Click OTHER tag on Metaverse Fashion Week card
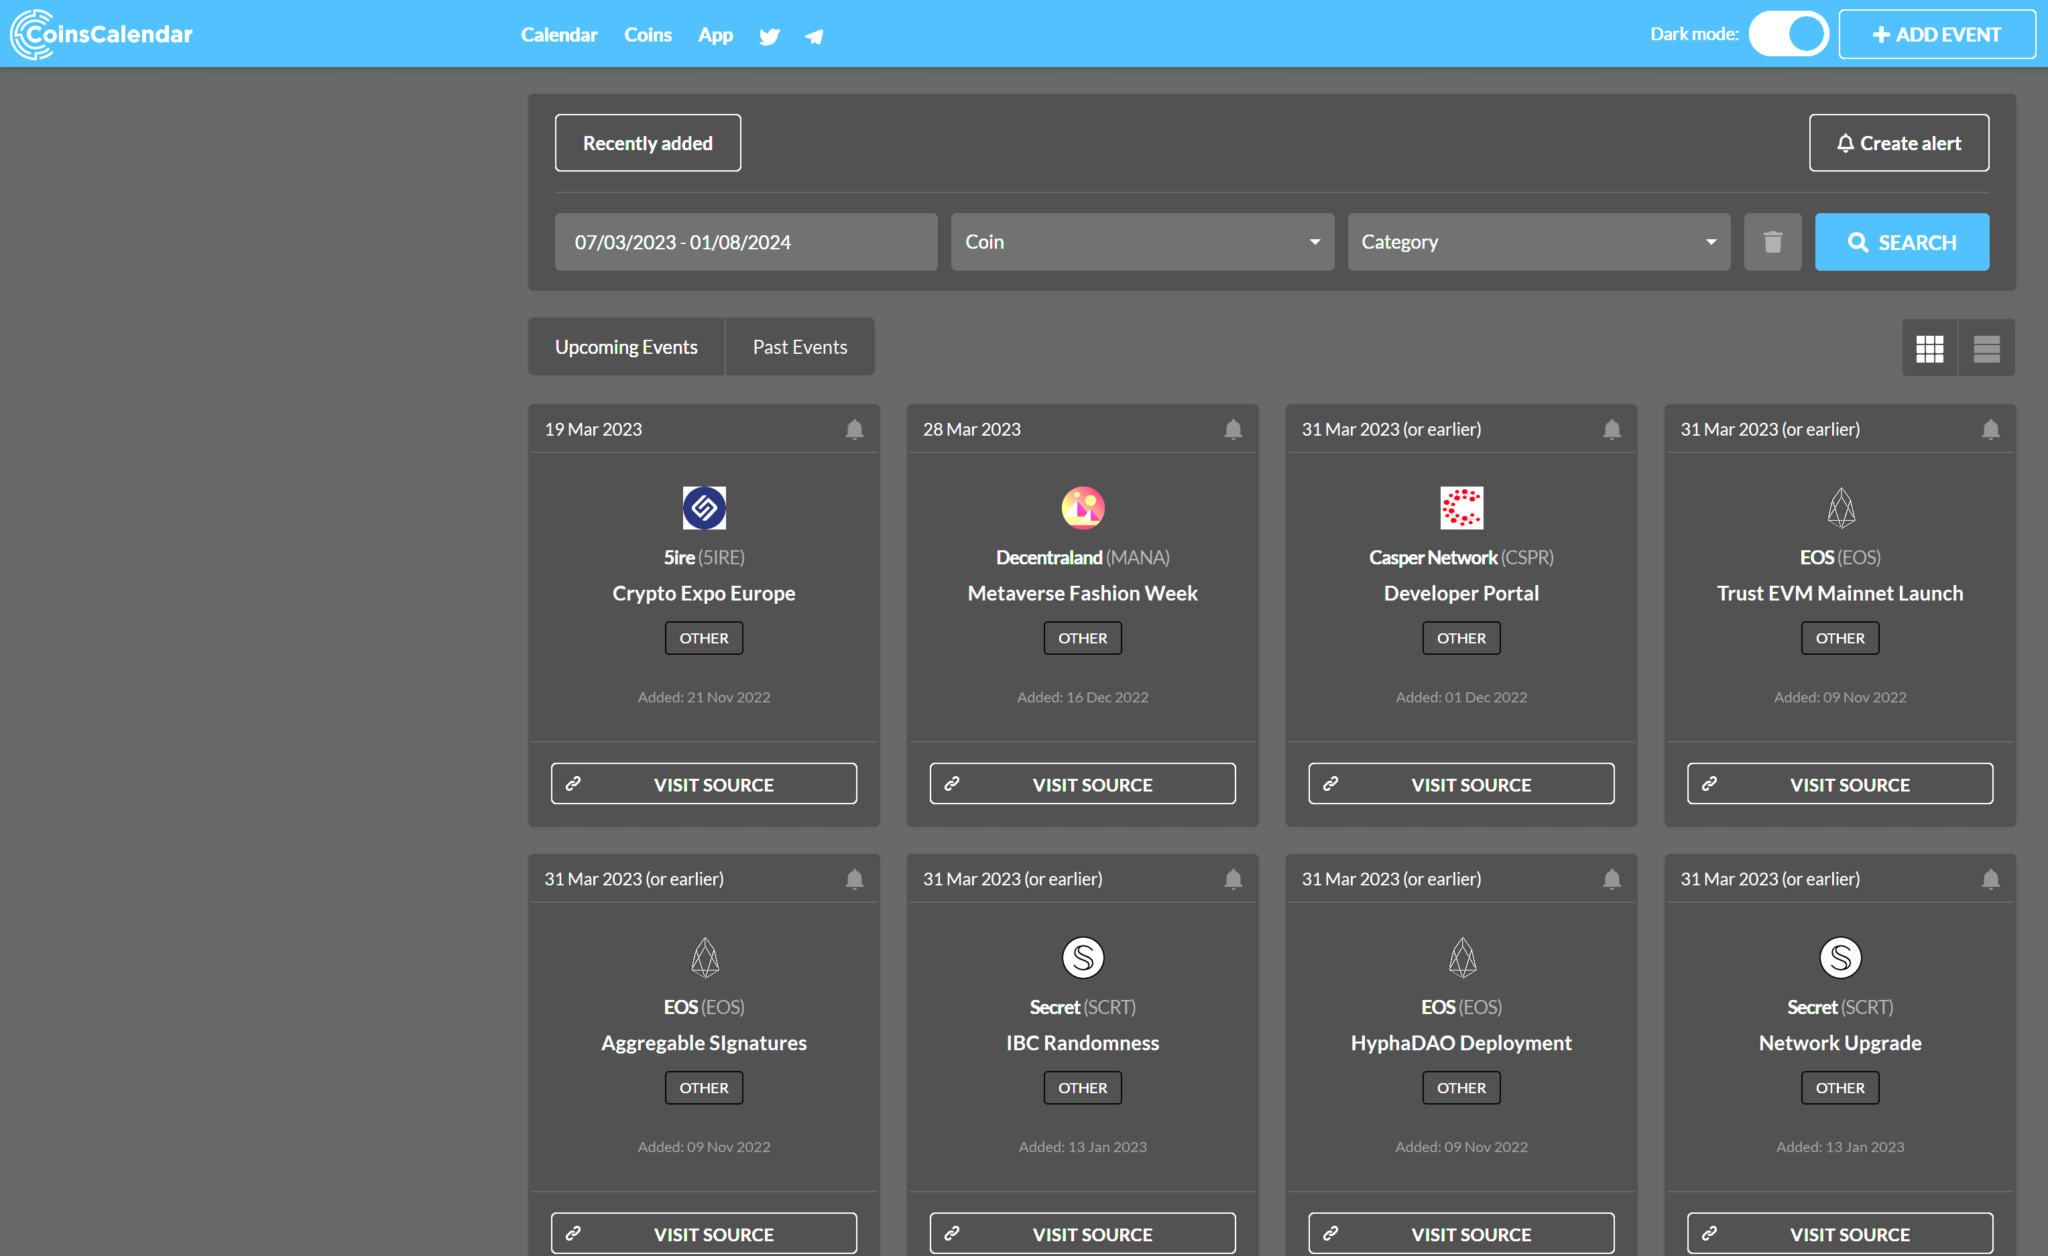The image size is (2048, 1256). [1083, 638]
